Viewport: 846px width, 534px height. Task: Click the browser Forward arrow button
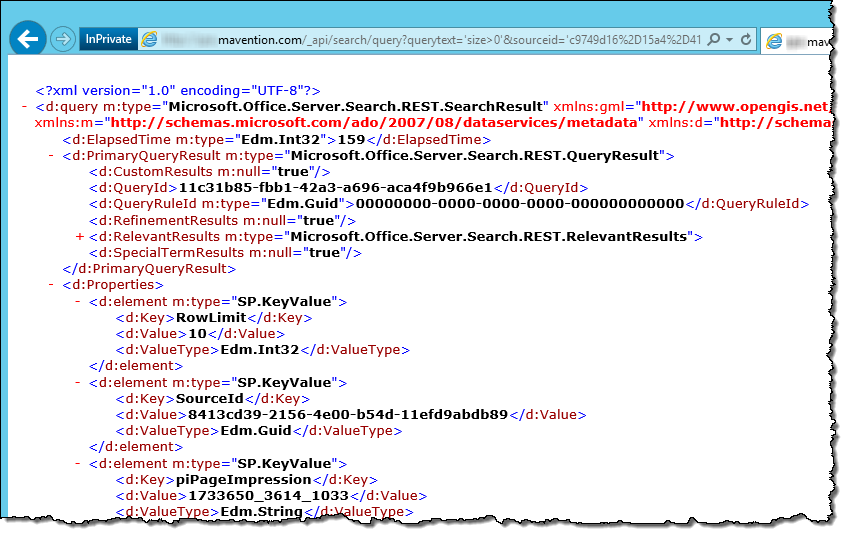click(x=63, y=39)
